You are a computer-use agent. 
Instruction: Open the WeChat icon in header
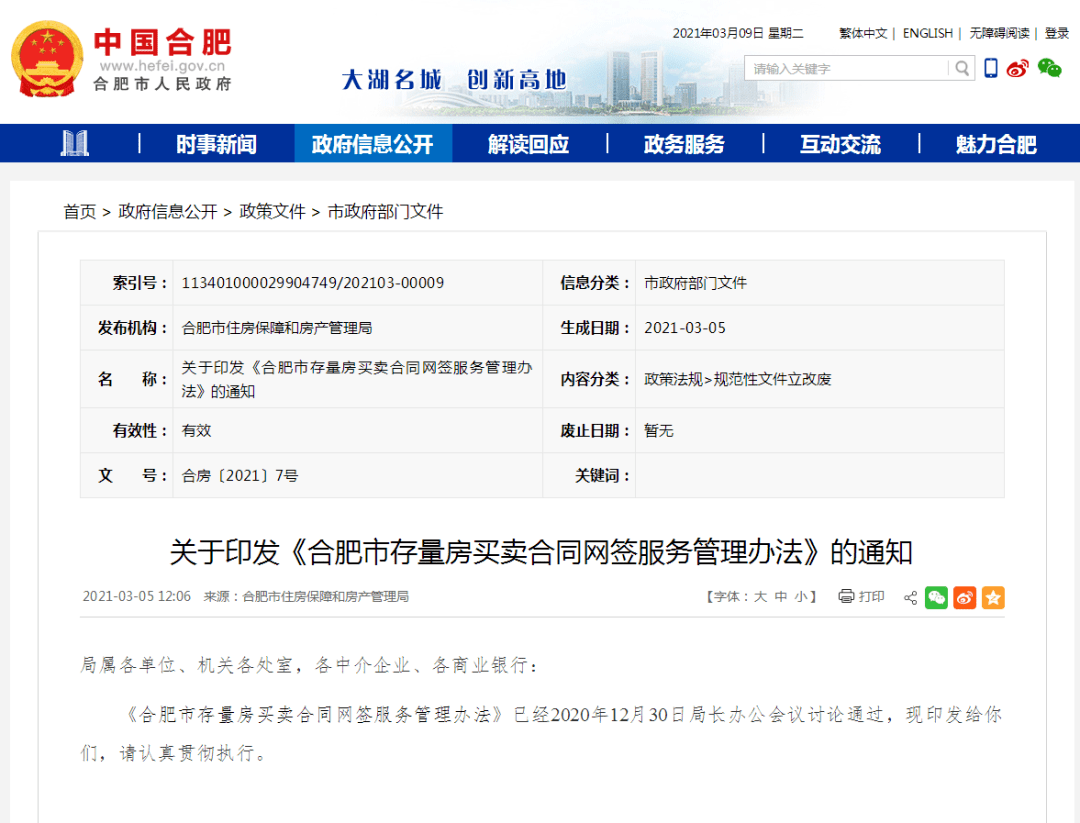point(1049,68)
